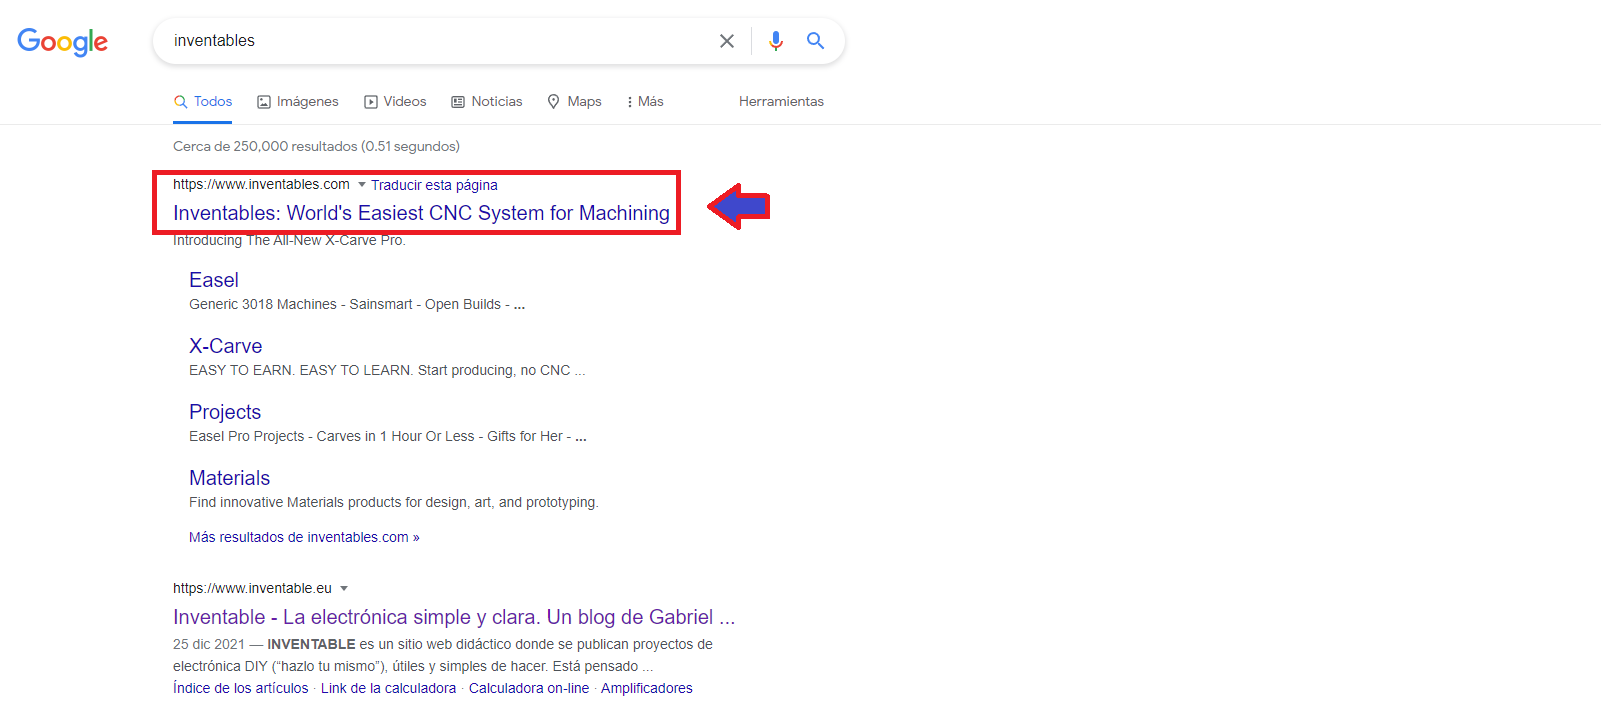Click the 'Cerca de 250,000 resultados' stats text
1601x718 pixels.
click(316, 146)
